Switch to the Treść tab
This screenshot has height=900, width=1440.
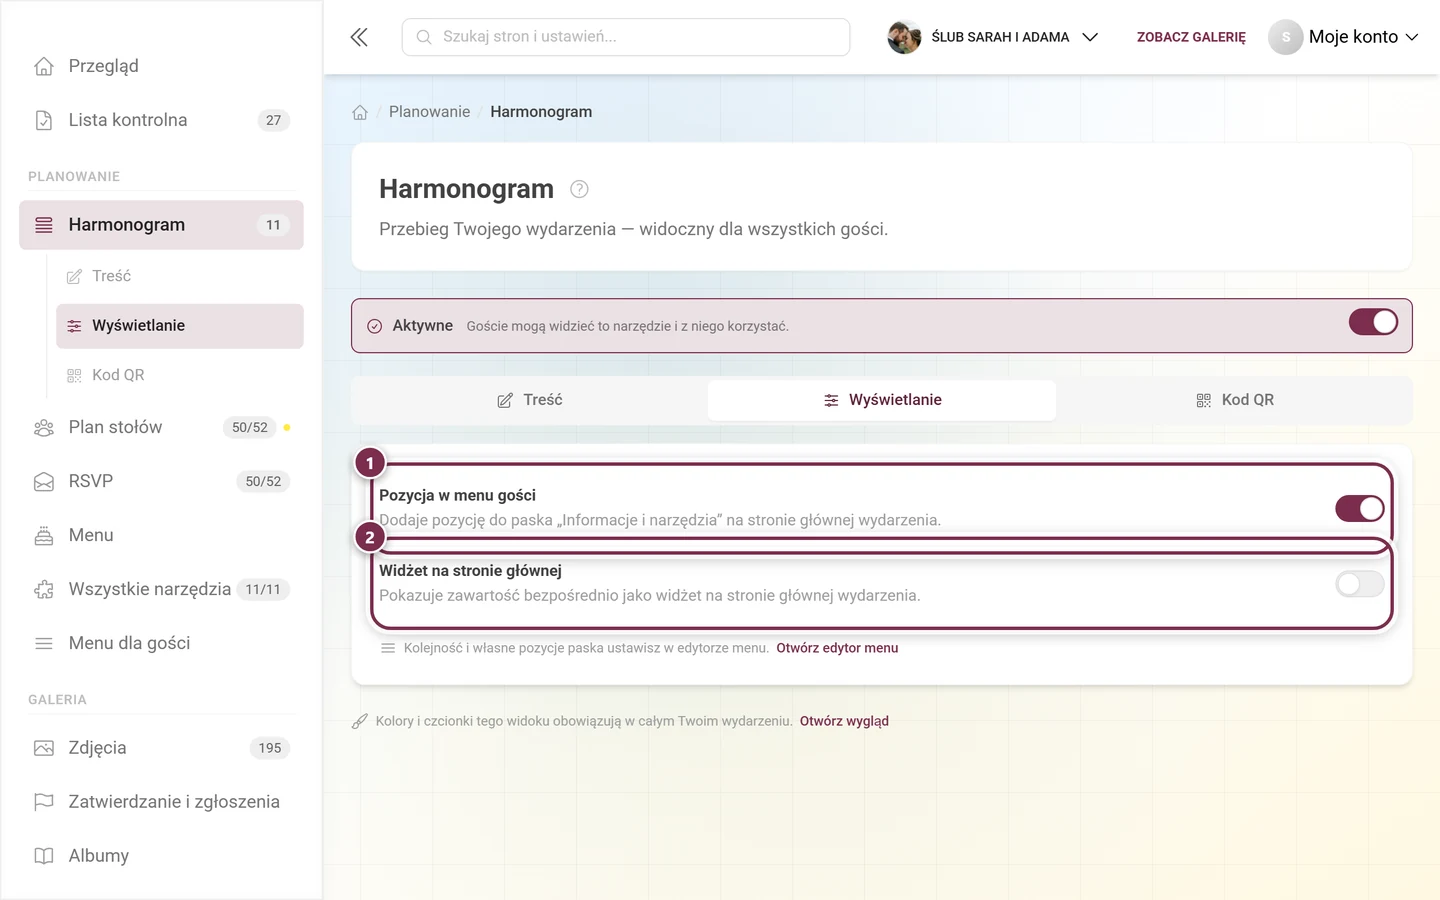pos(530,400)
